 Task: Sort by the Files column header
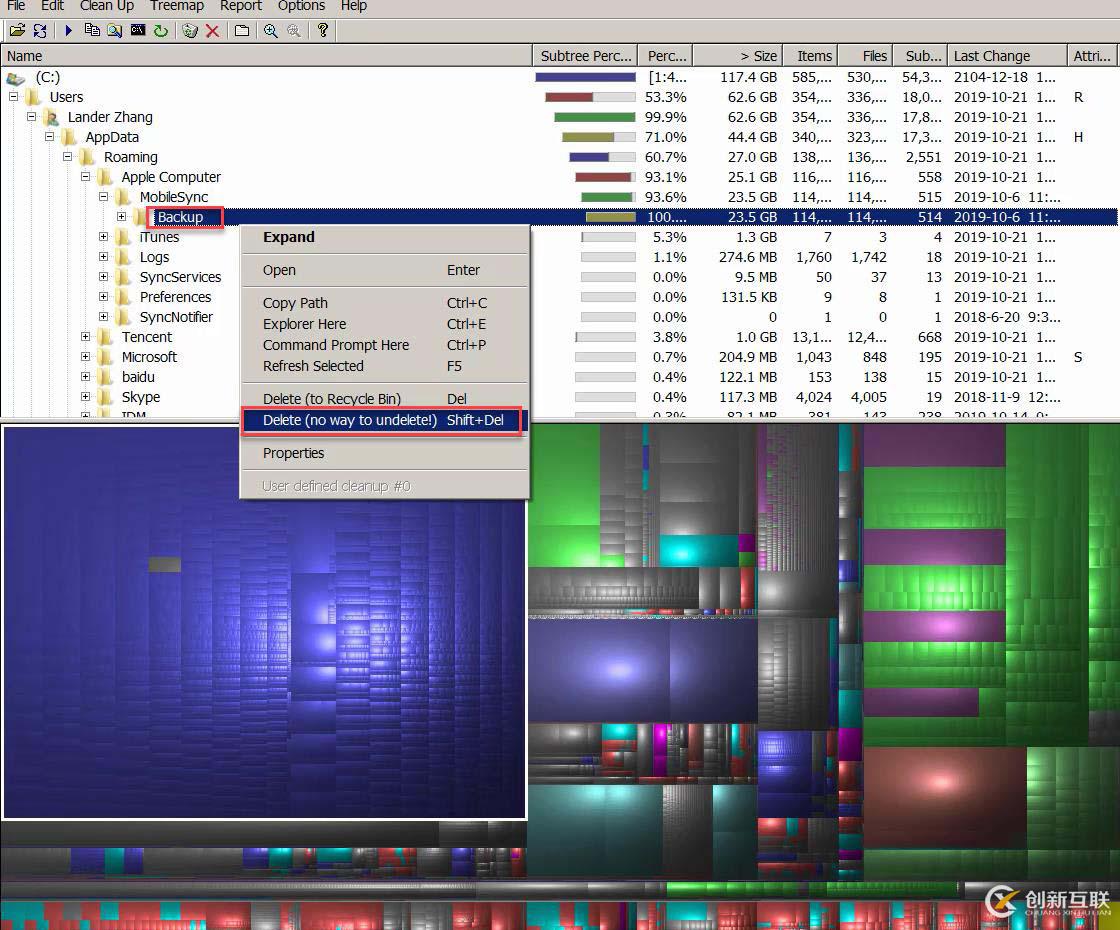[x=865, y=56]
